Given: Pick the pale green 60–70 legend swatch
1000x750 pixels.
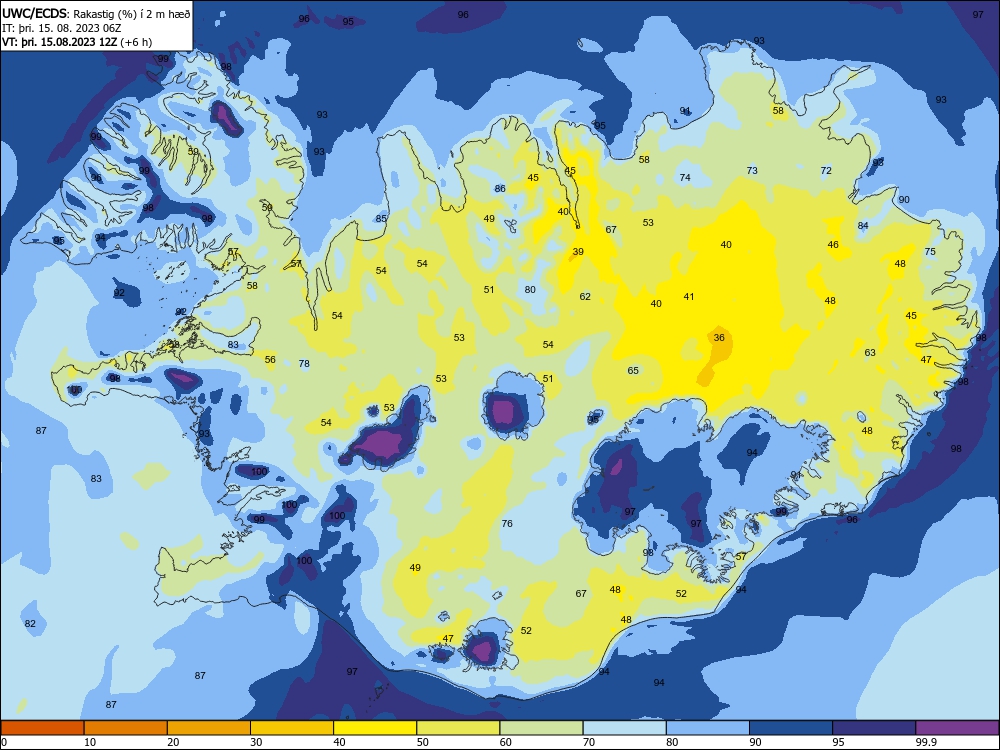Looking at the screenshot, I should click(x=541, y=728).
